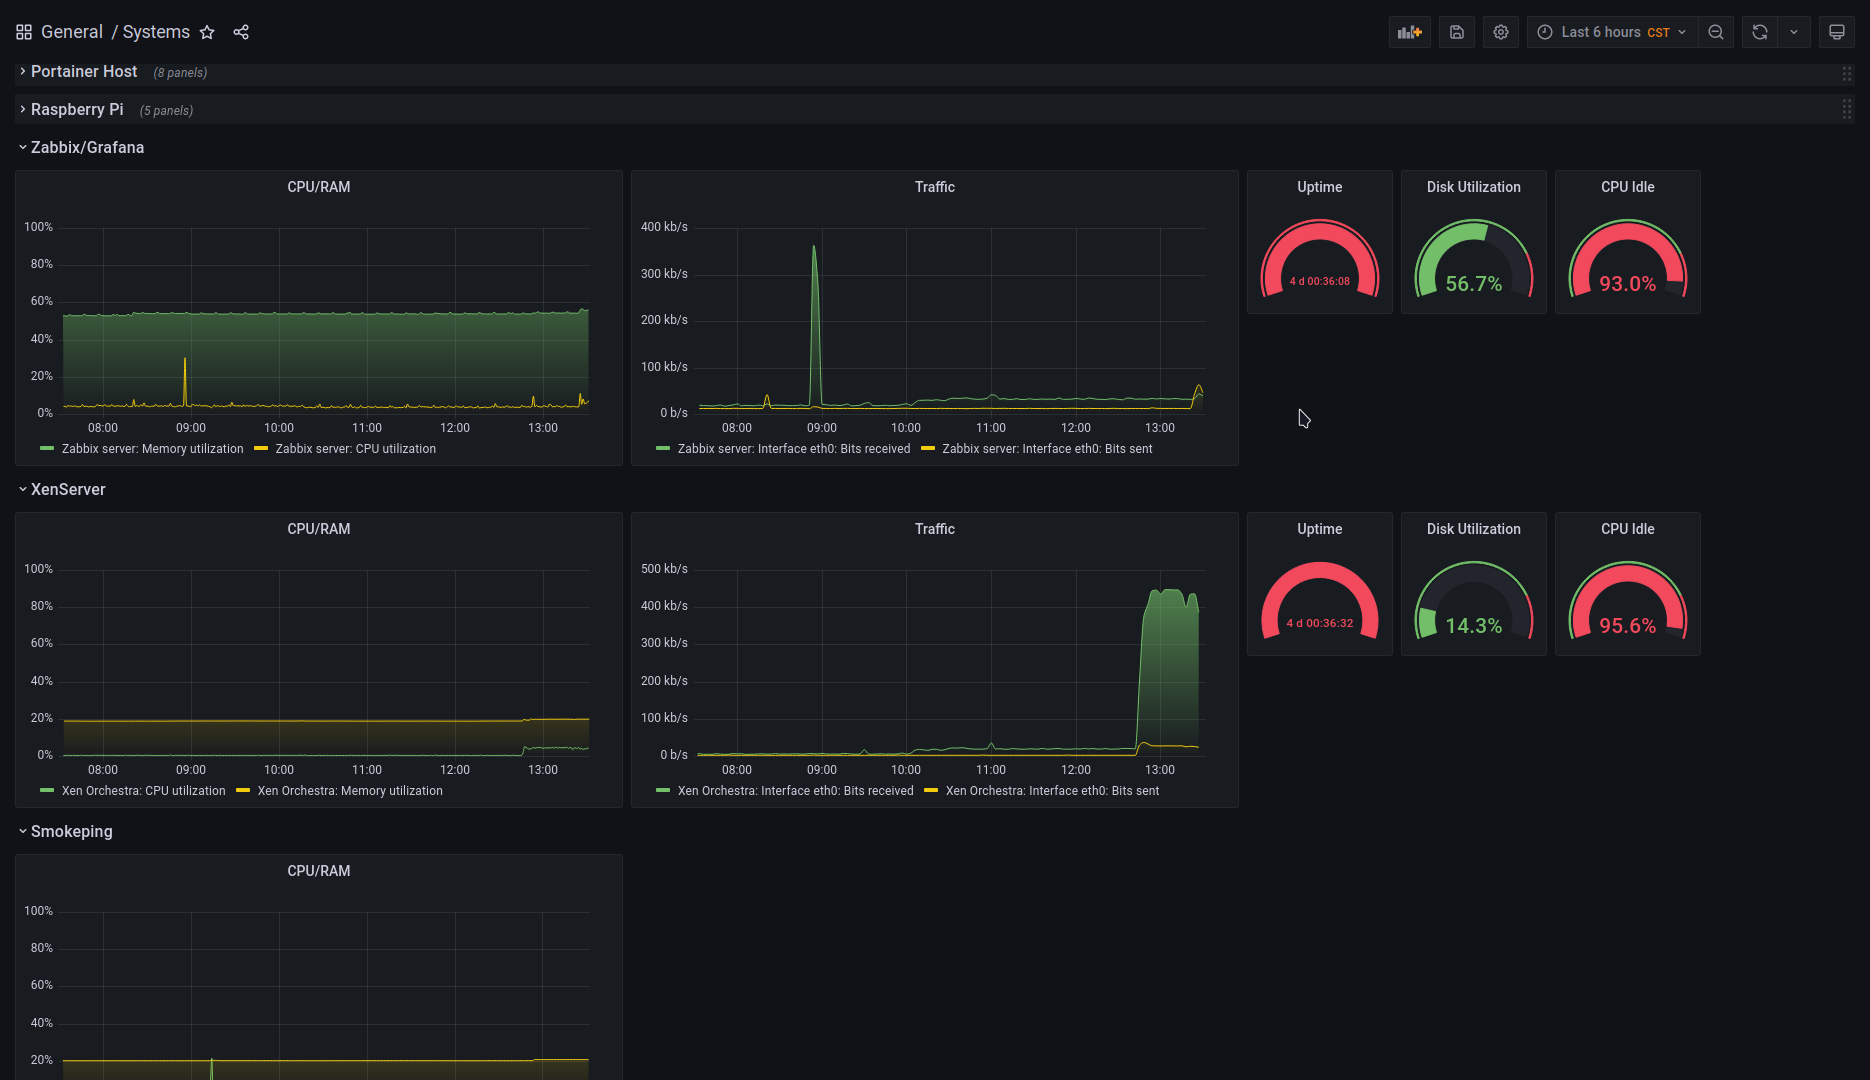Click the Systems breadcrumb title
The height and width of the screenshot is (1080, 1870).
pos(156,31)
